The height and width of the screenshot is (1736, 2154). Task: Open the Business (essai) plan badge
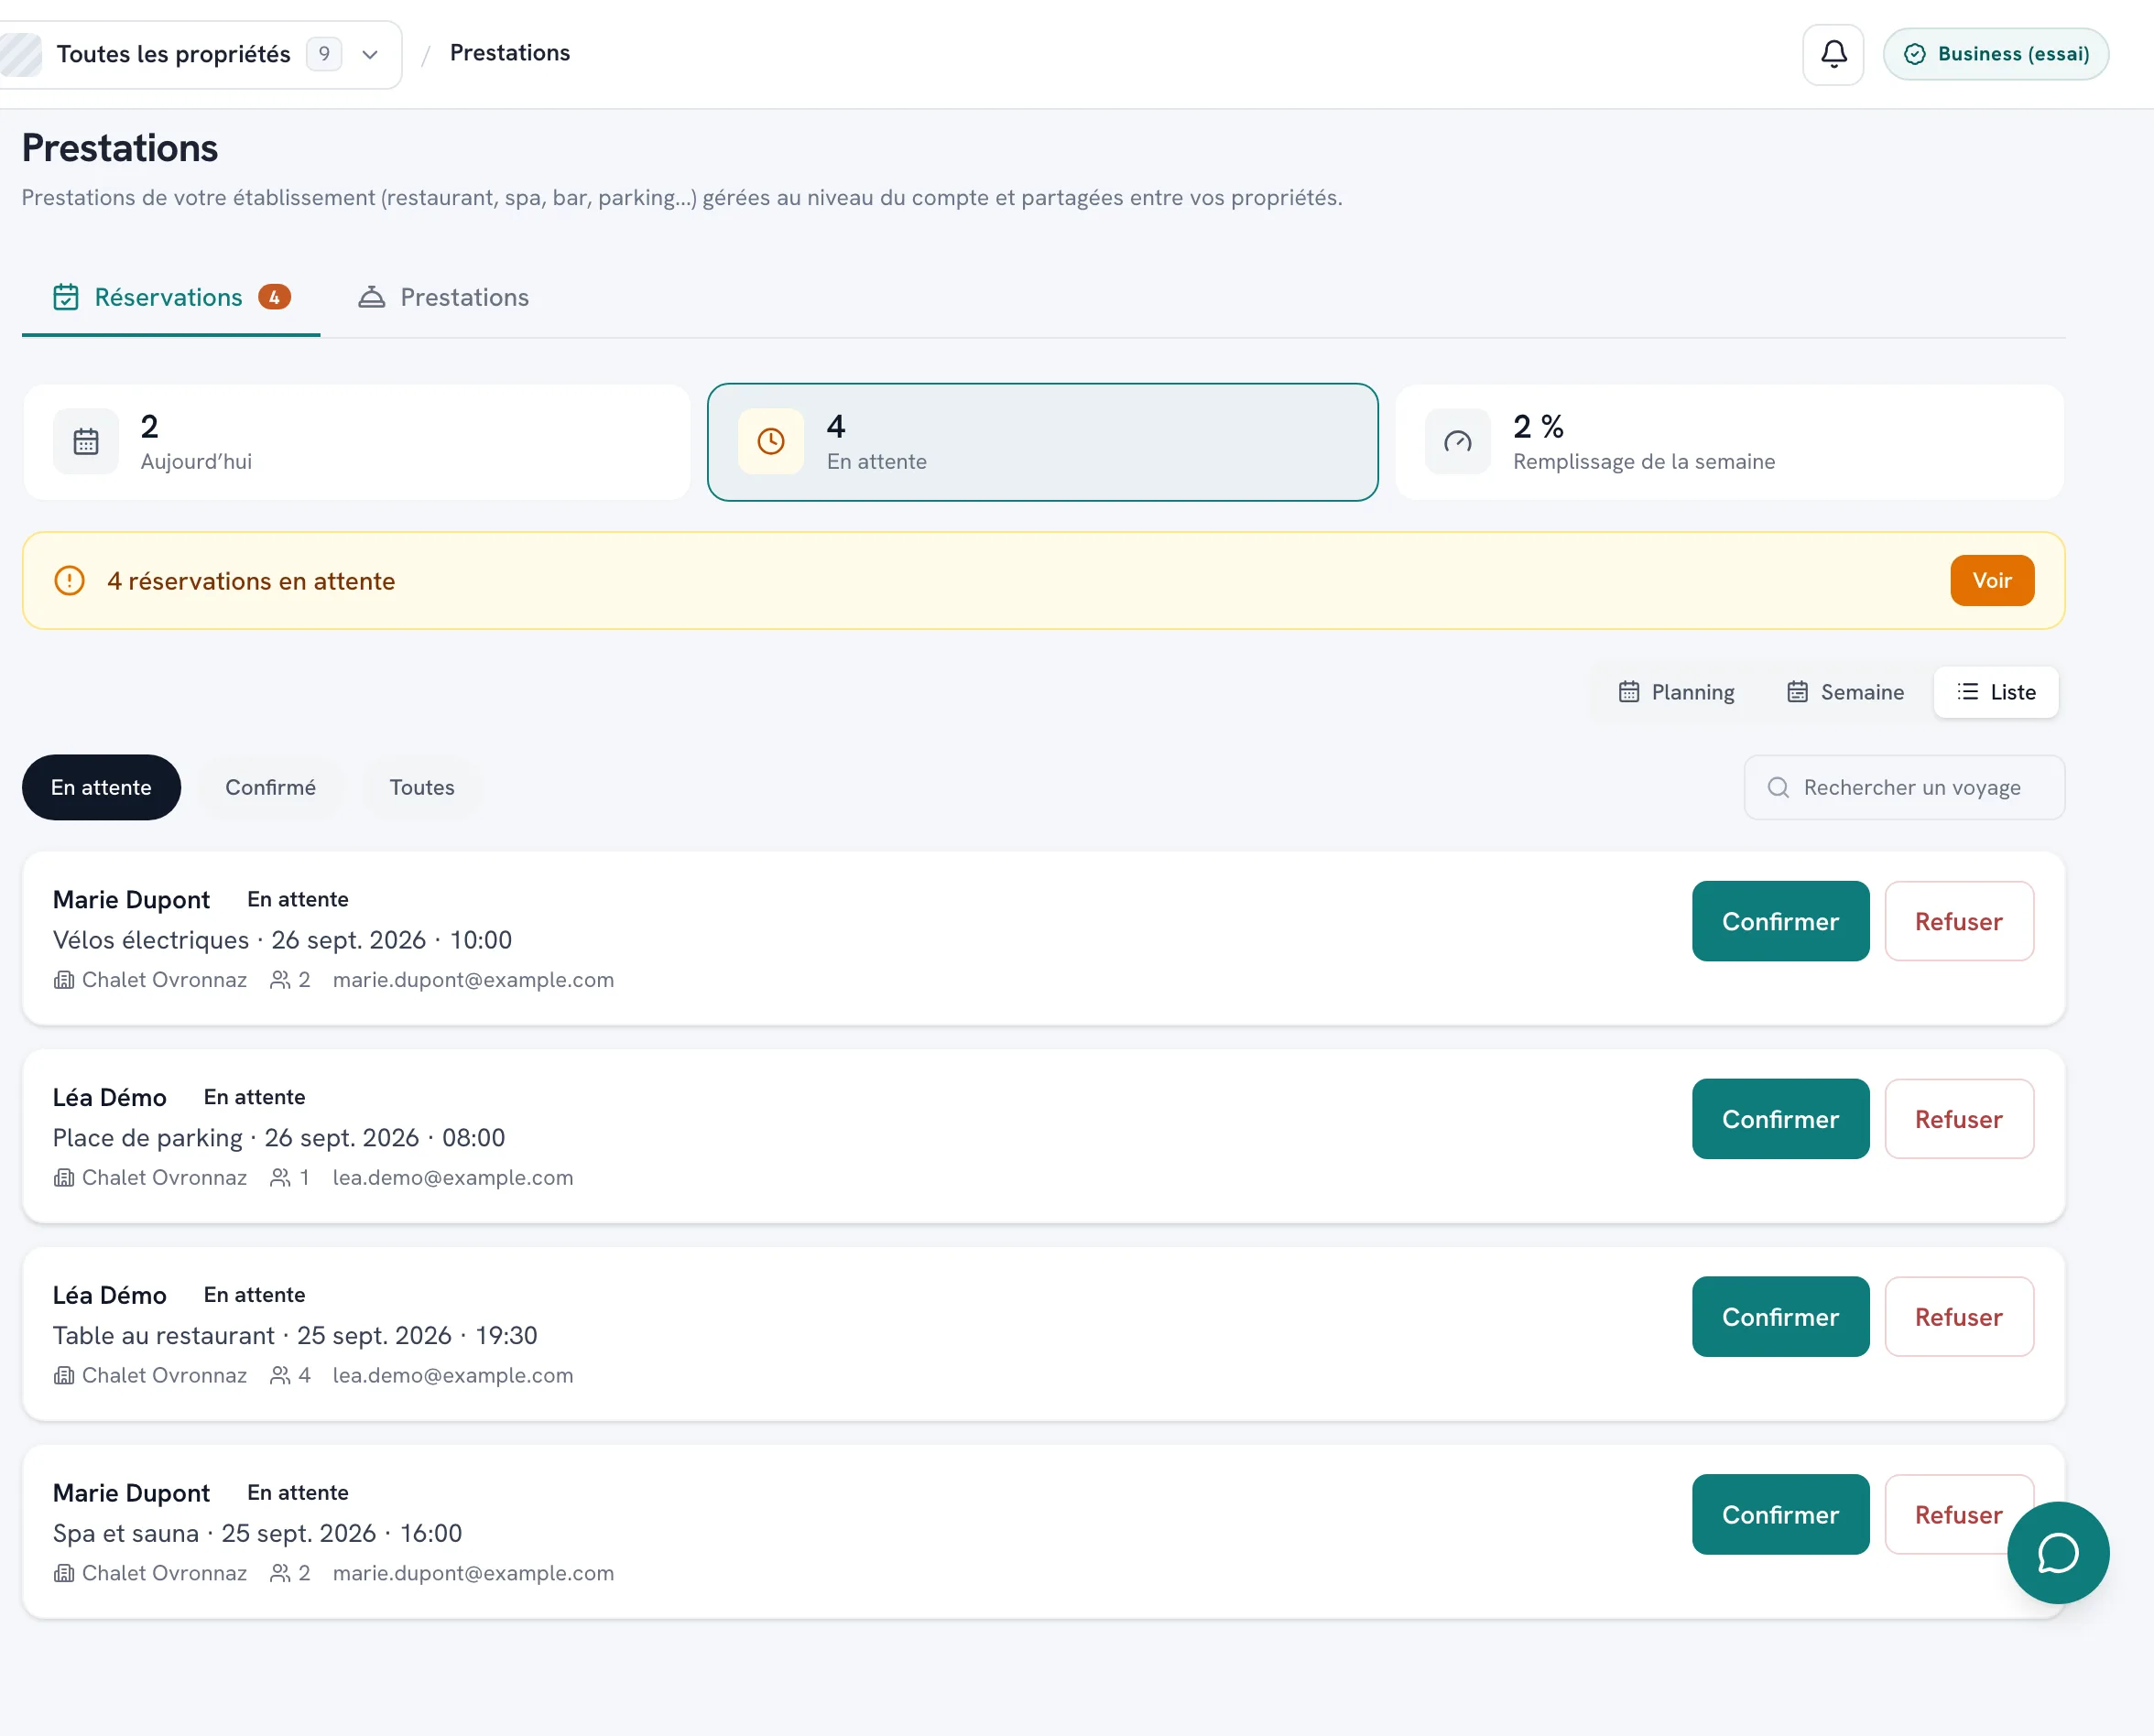click(1995, 54)
